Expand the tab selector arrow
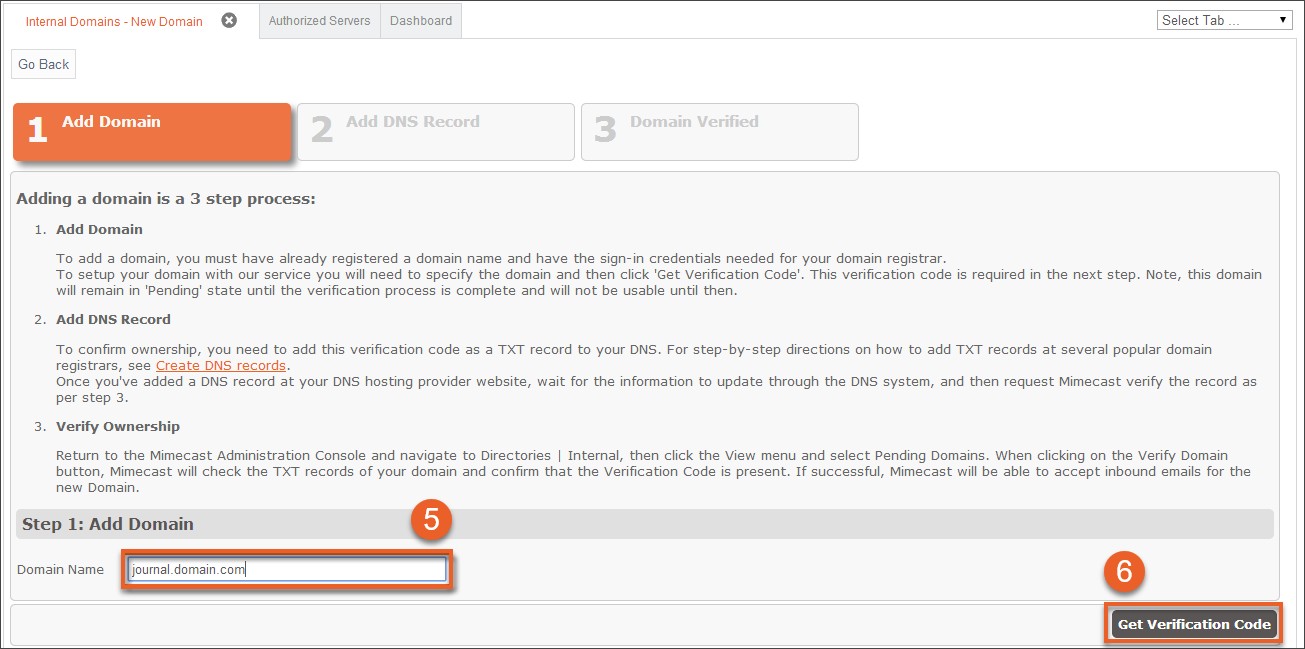 point(1283,18)
